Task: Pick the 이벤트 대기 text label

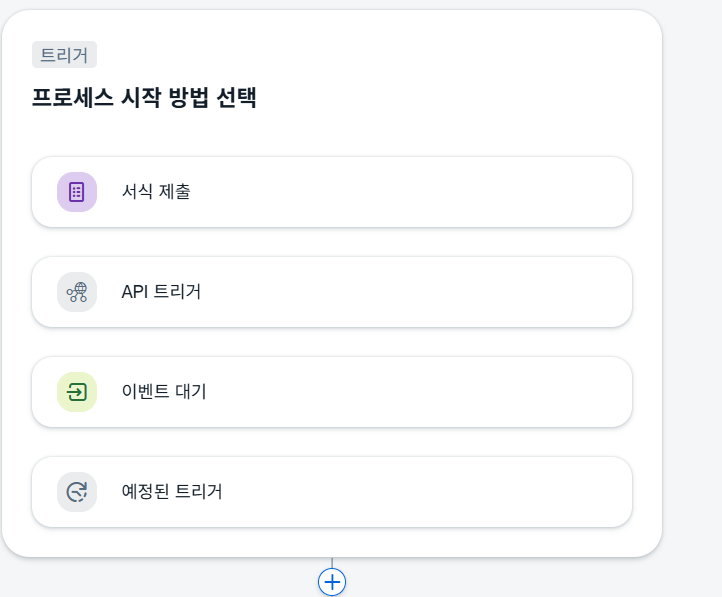Action: 164,391
